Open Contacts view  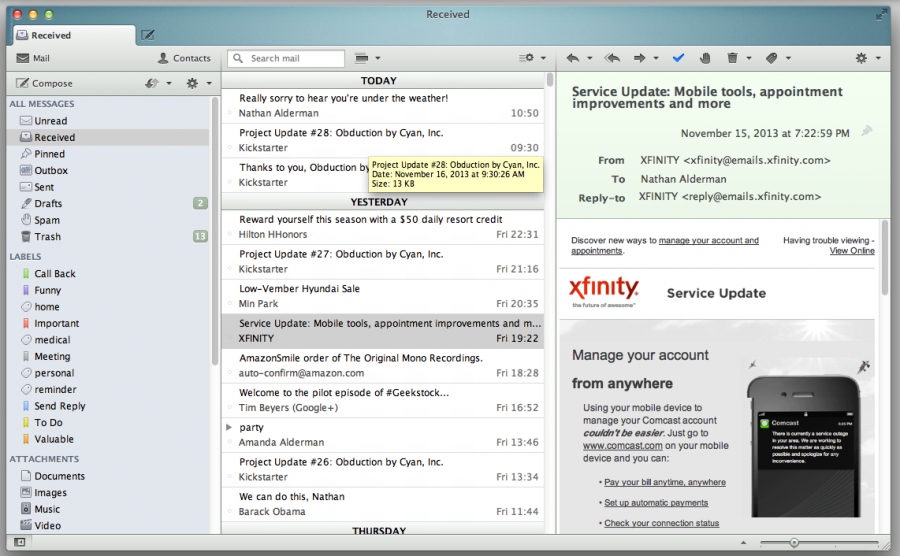[x=184, y=58]
